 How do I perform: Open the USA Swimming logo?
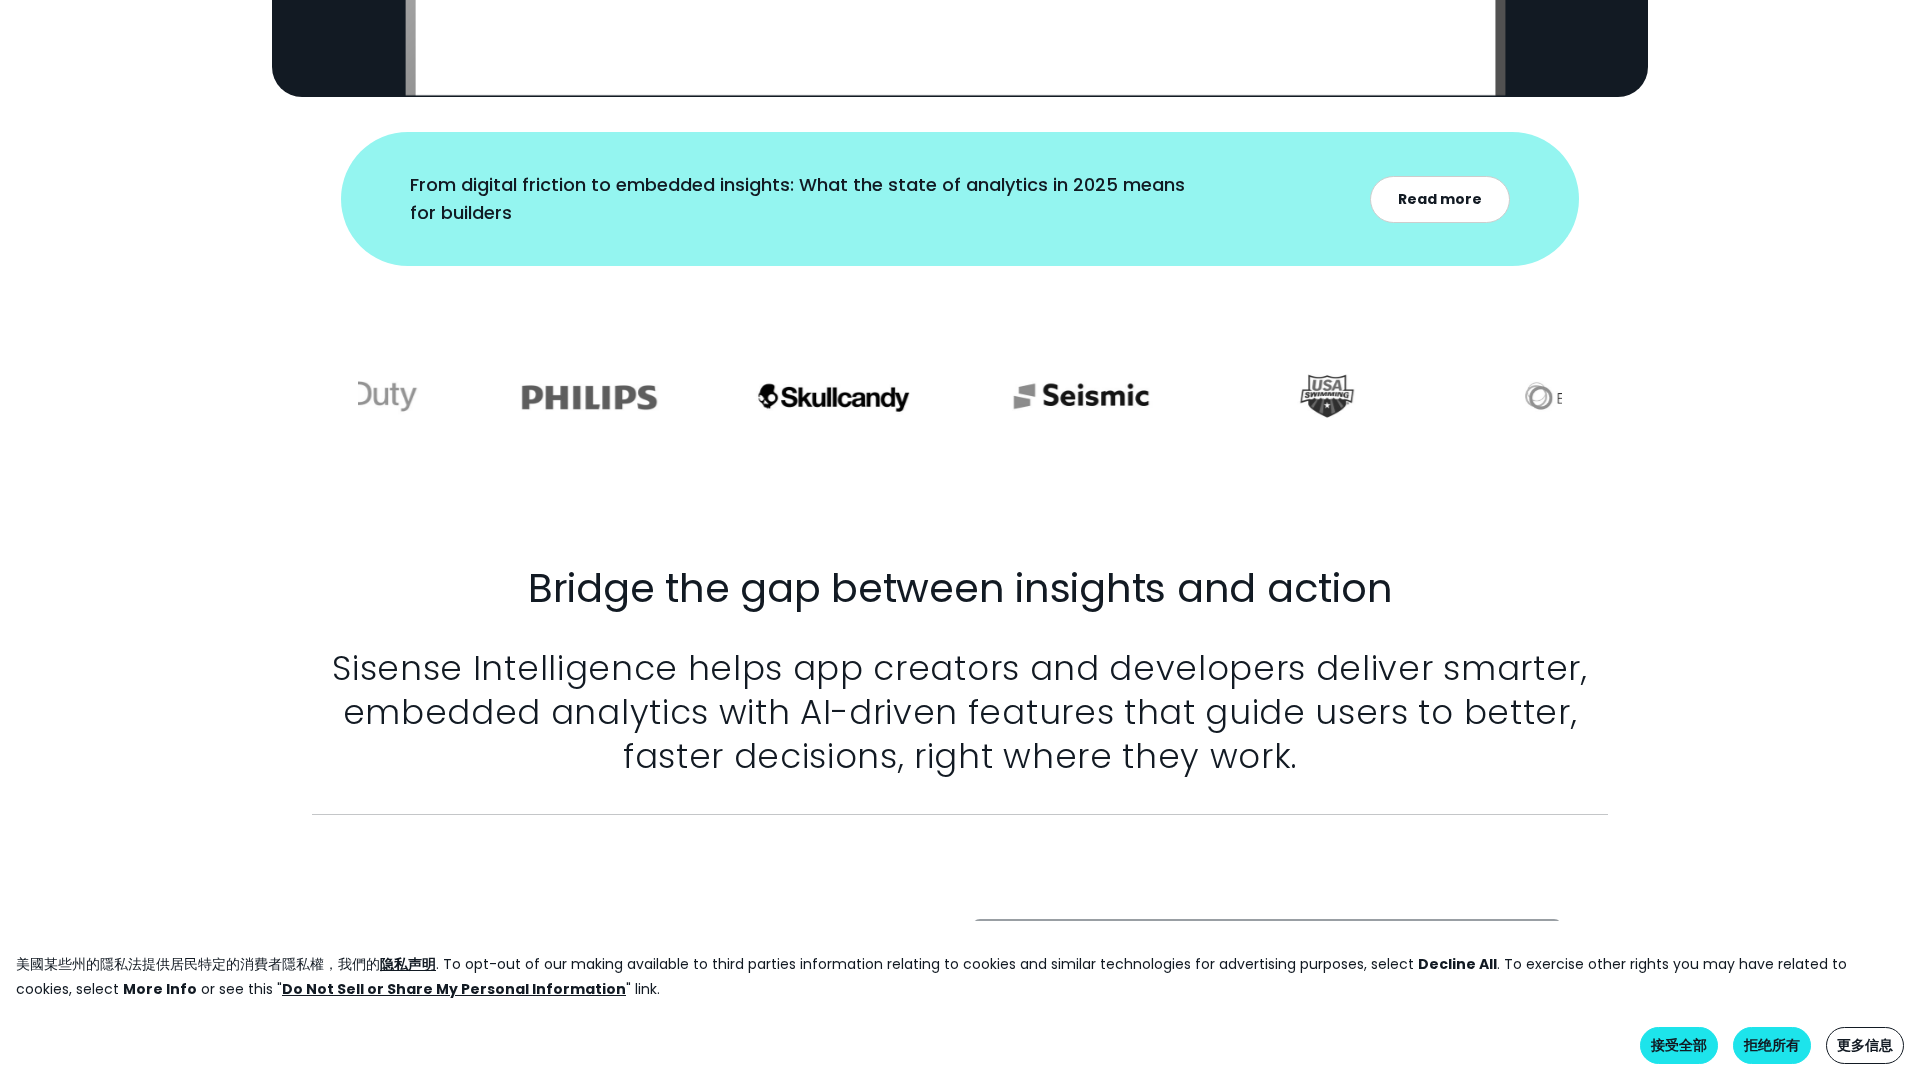(x=1326, y=395)
